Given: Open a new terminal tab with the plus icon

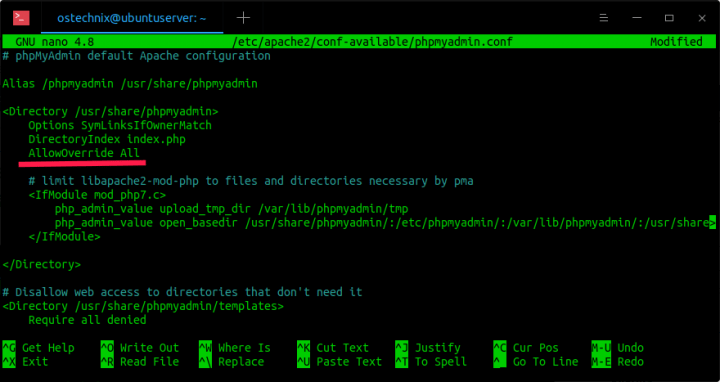Looking at the screenshot, I should click(243, 18).
